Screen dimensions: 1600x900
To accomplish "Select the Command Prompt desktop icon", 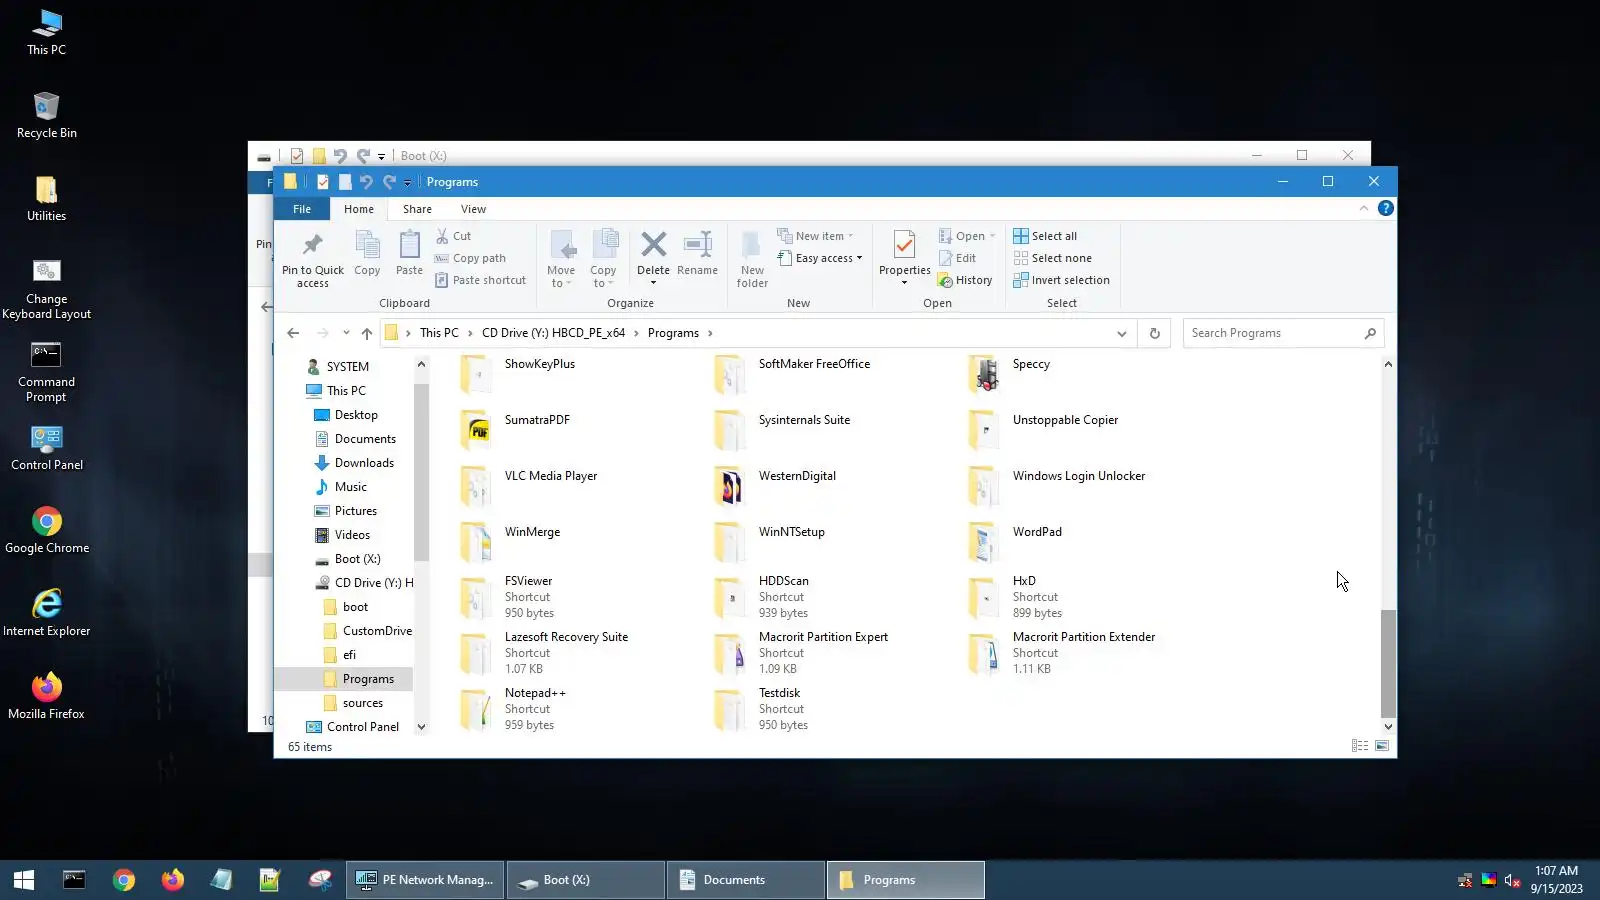I will click(46, 372).
